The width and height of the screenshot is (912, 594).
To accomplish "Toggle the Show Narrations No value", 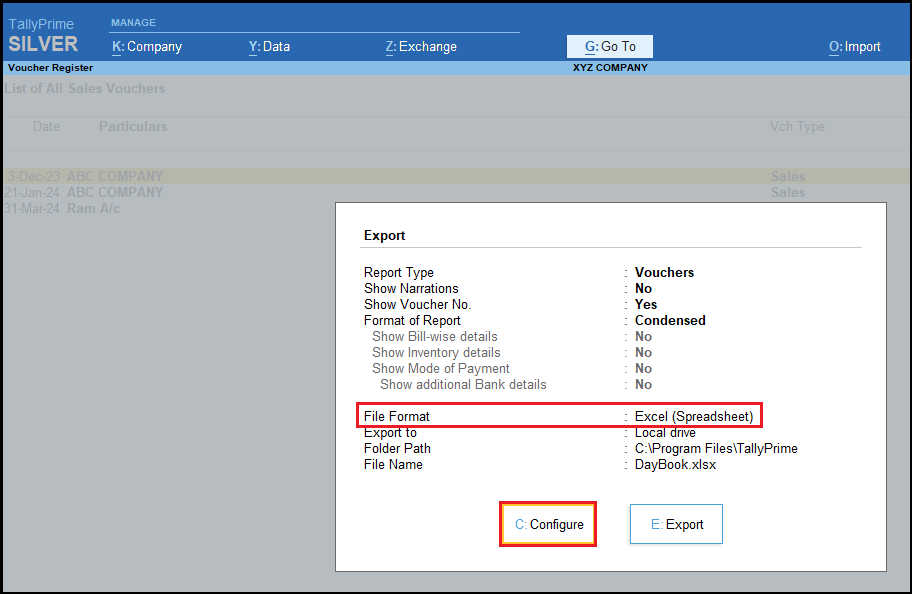I will pyautogui.click(x=643, y=288).
